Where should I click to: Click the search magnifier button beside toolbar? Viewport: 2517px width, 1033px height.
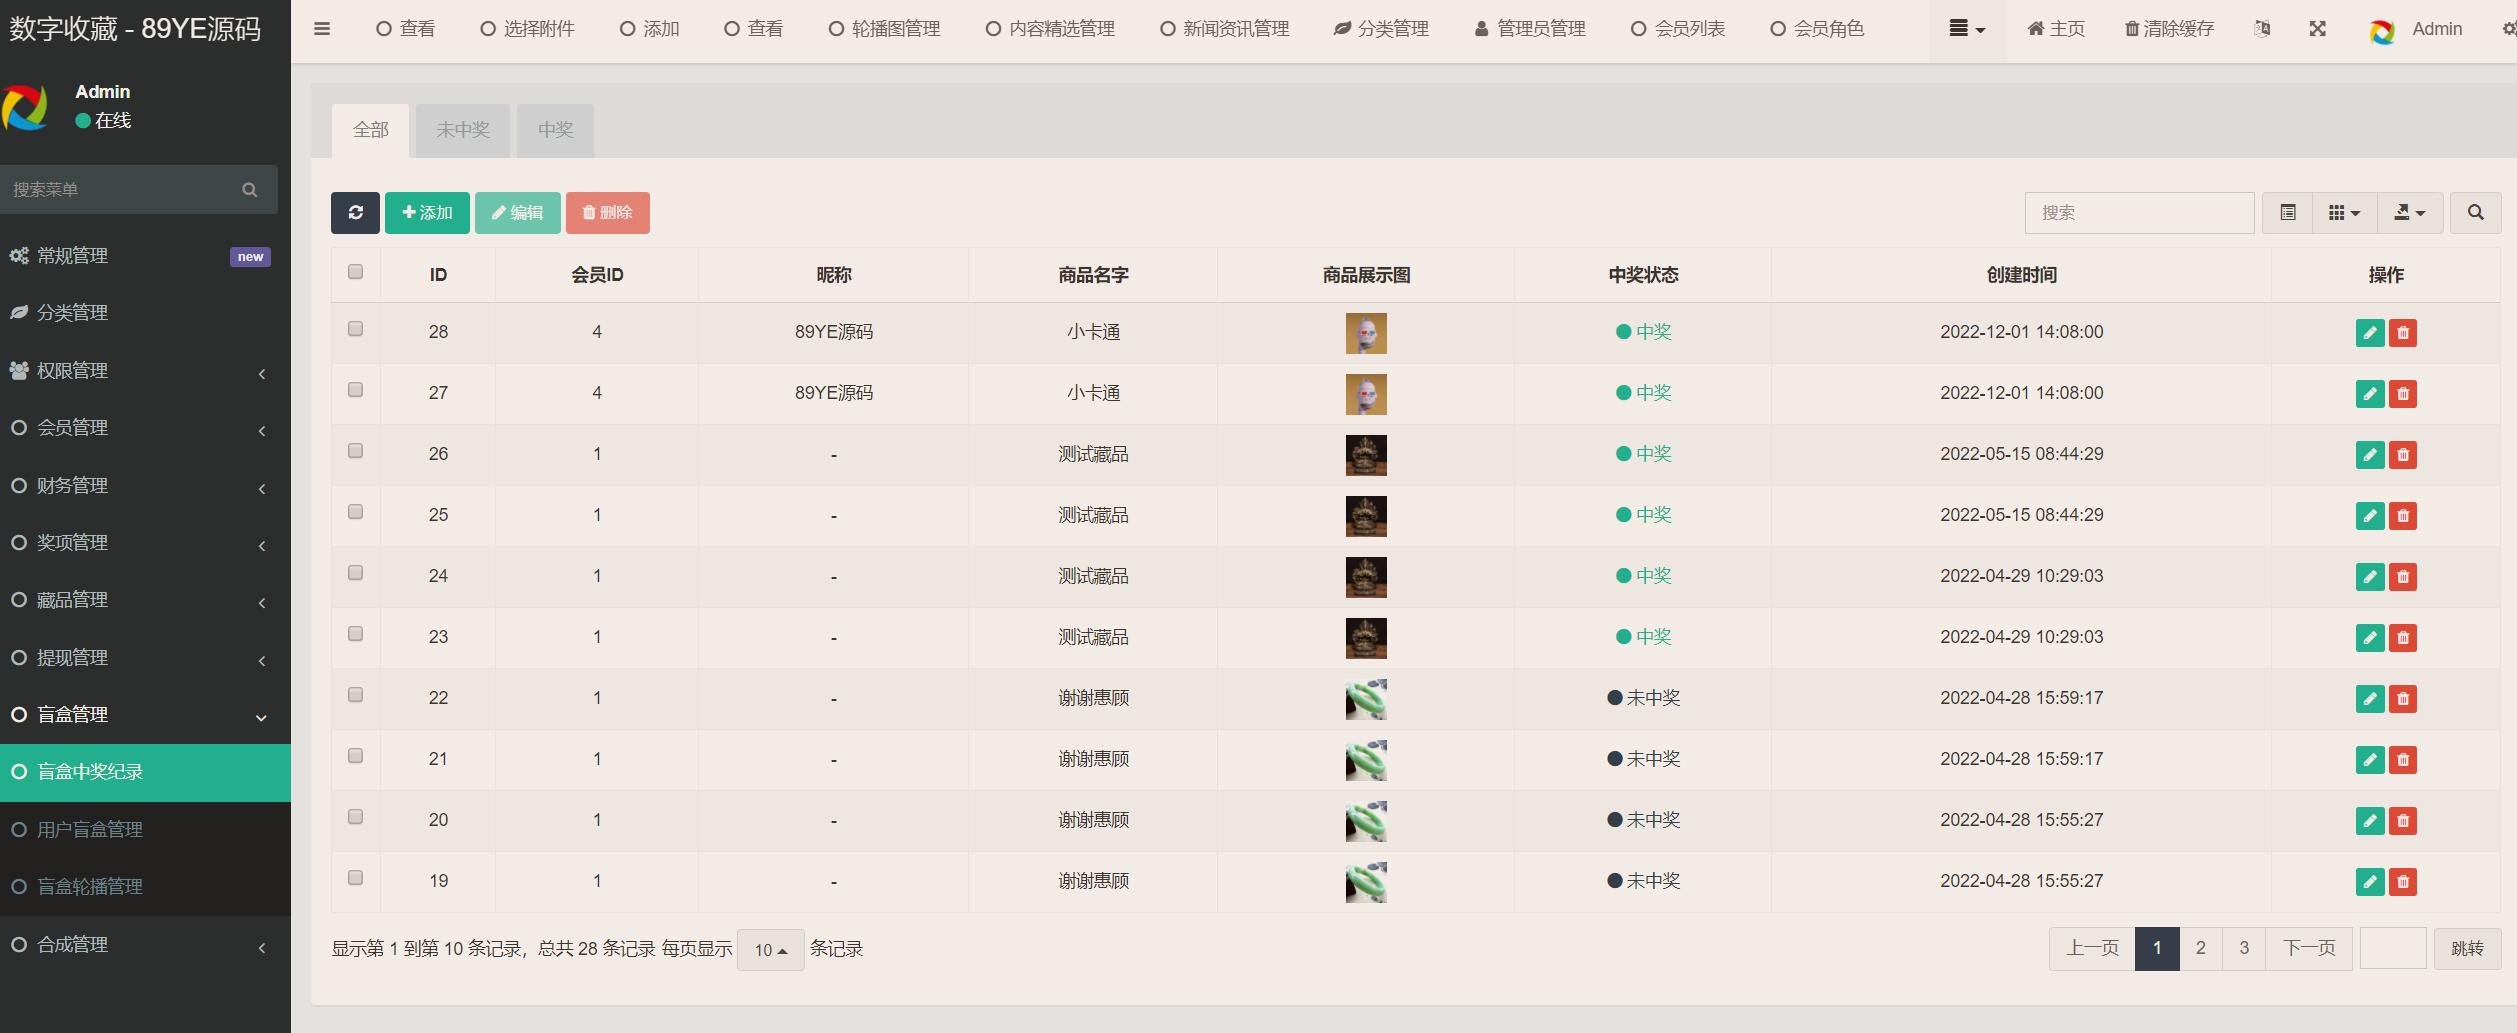pyautogui.click(x=2475, y=213)
